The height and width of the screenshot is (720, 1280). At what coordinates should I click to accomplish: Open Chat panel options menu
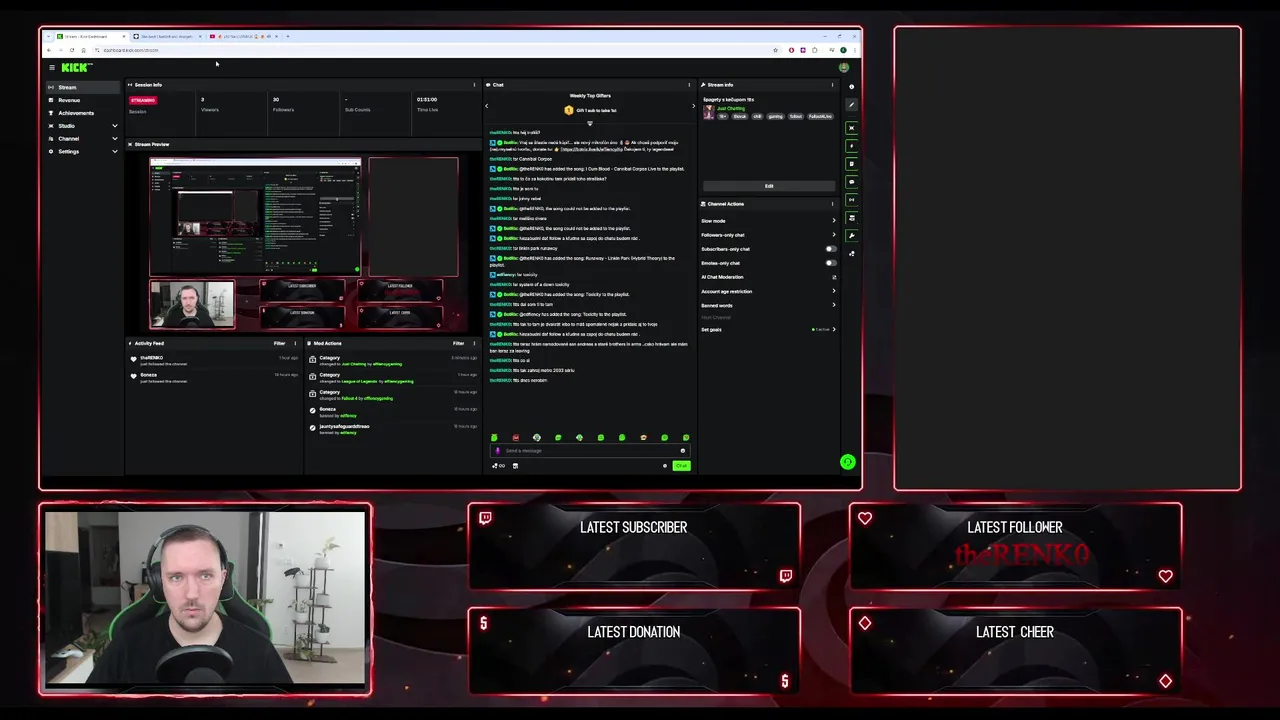point(689,85)
